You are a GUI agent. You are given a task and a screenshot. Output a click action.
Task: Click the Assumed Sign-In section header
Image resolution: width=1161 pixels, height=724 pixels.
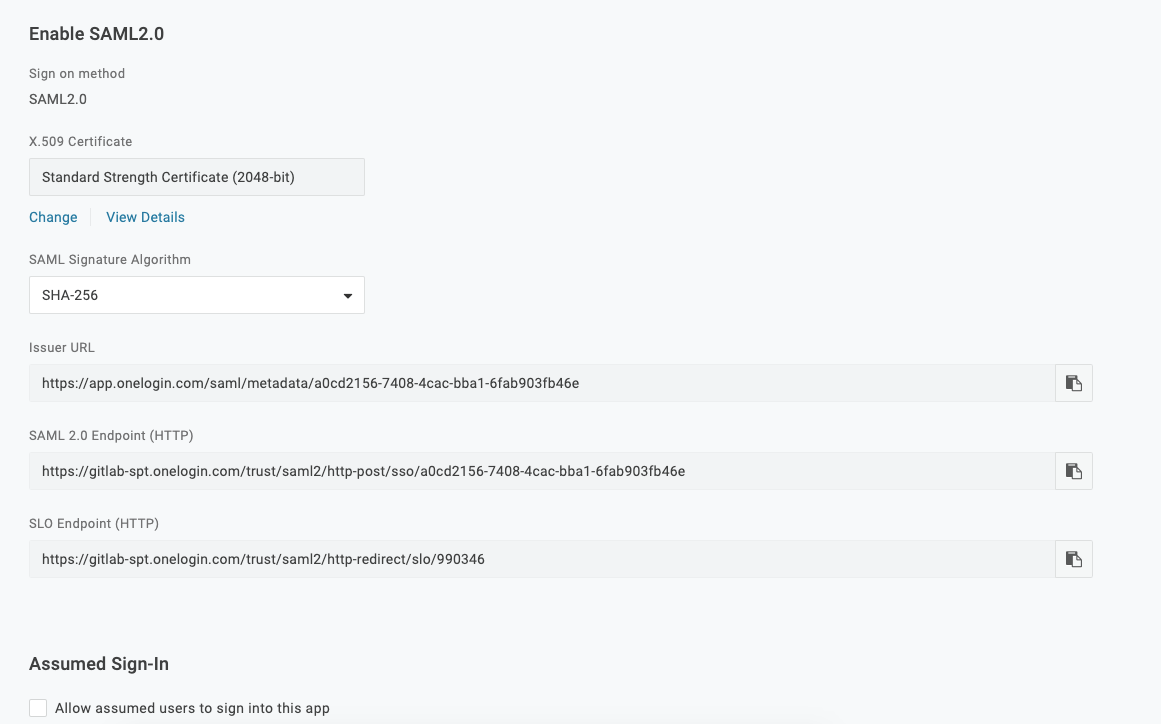(98, 663)
